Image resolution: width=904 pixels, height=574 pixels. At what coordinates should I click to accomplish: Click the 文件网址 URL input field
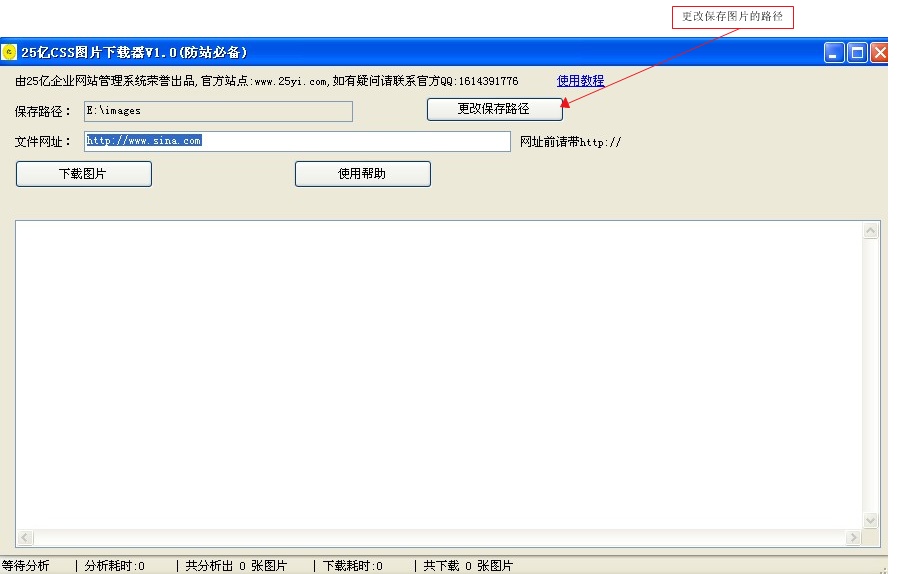(297, 141)
